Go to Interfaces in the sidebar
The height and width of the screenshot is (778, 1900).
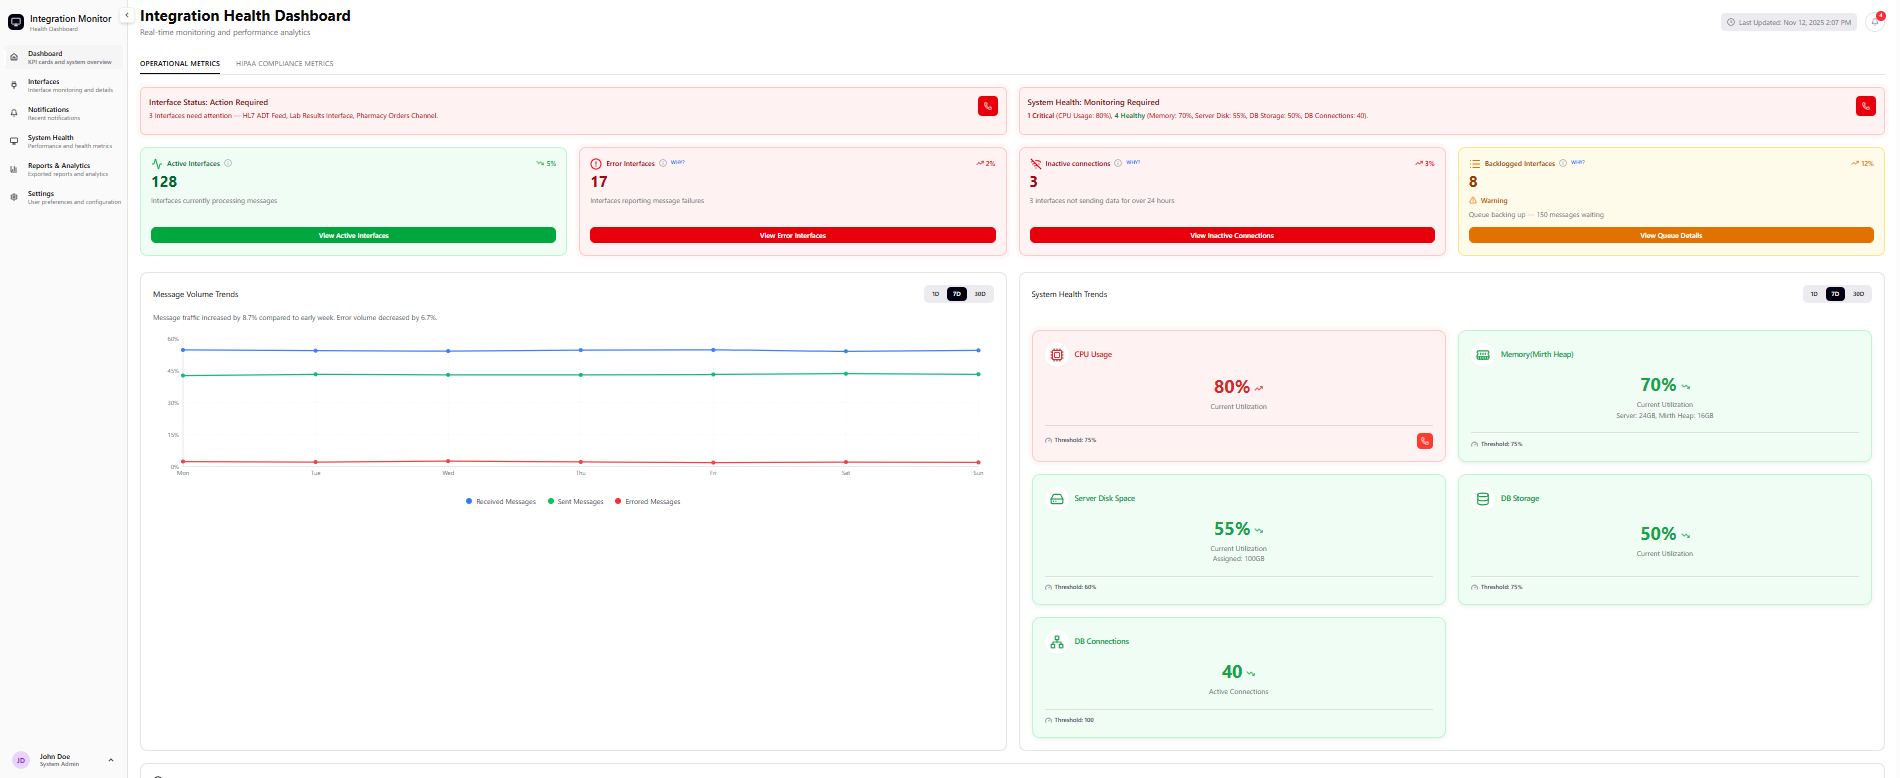44,82
